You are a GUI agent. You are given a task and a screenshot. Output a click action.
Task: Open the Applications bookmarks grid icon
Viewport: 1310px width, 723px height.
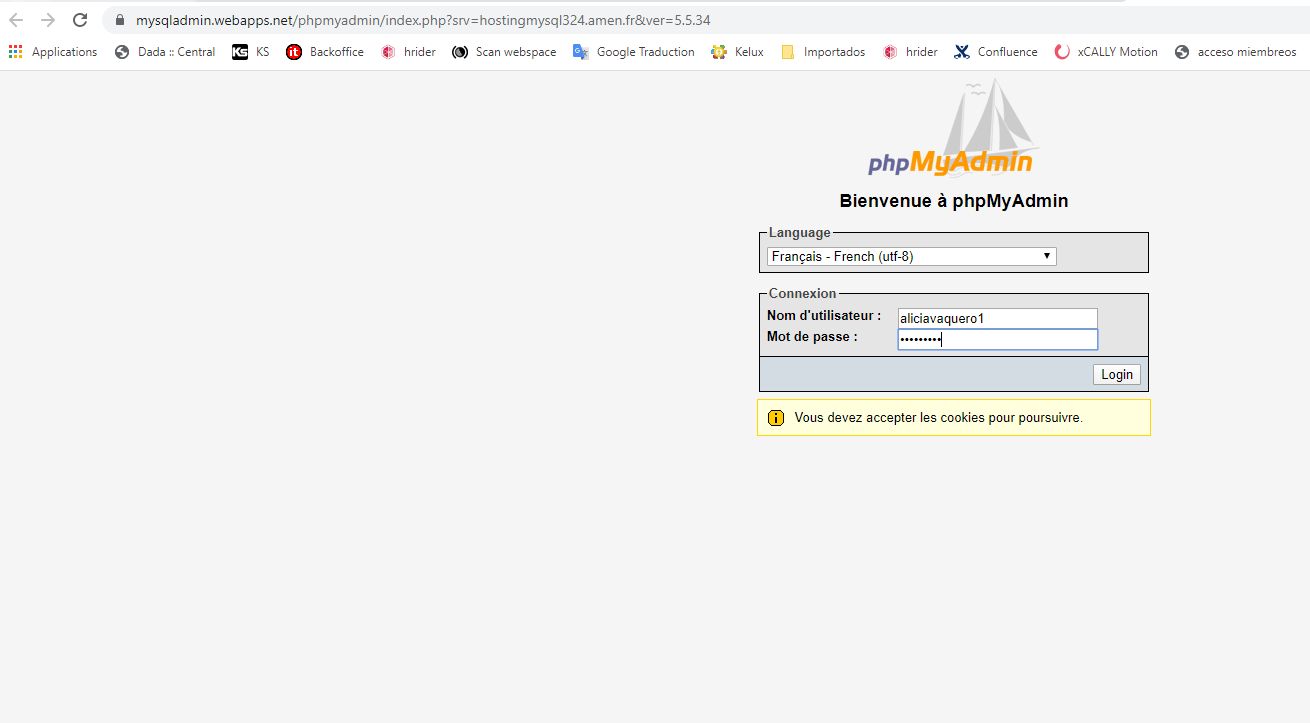click(x=16, y=52)
